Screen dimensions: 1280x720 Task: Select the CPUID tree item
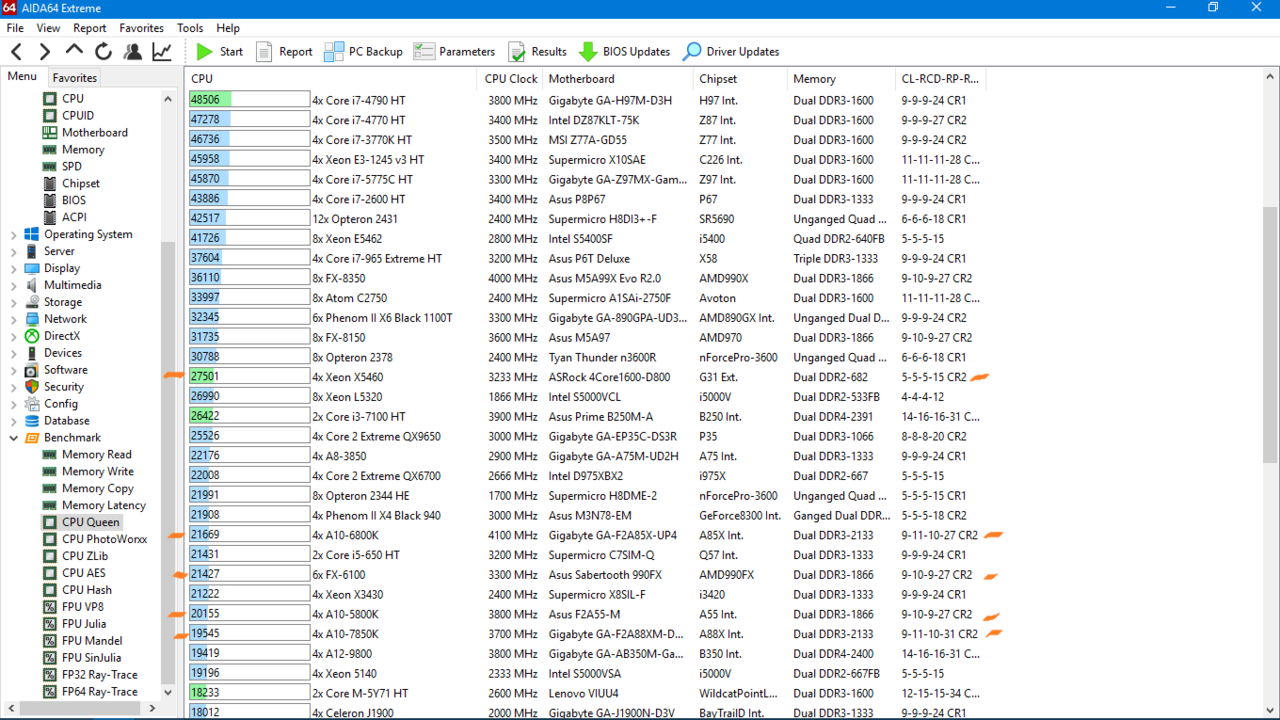coord(78,116)
